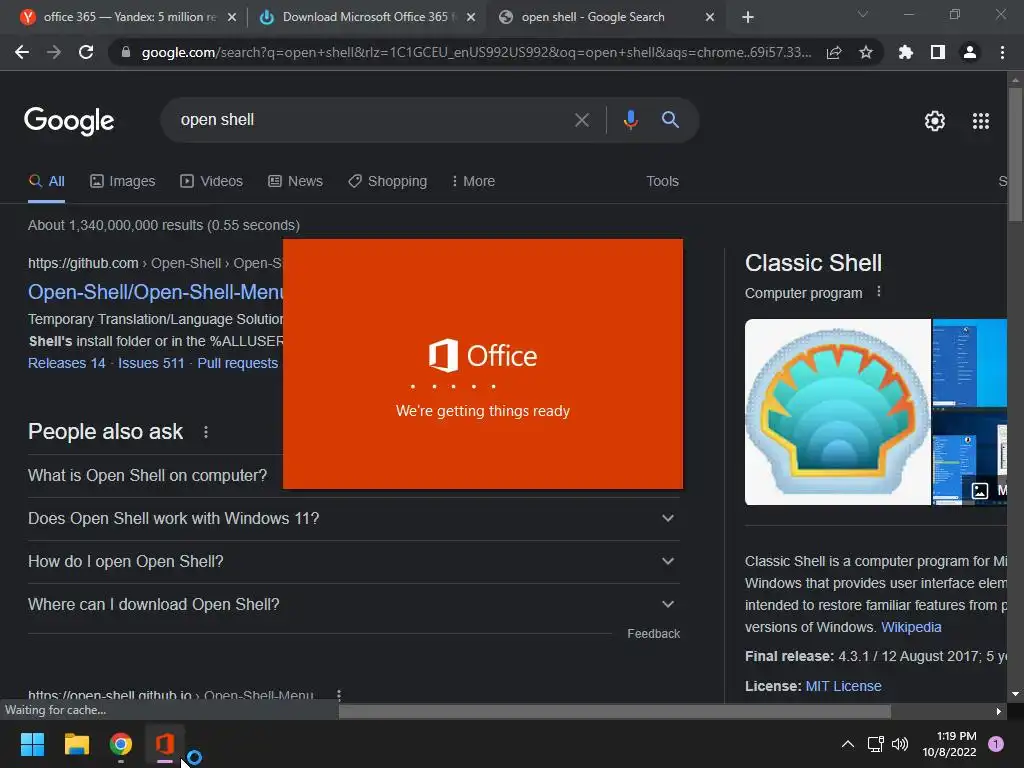Start voice search with microphone

click(x=630, y=120)
